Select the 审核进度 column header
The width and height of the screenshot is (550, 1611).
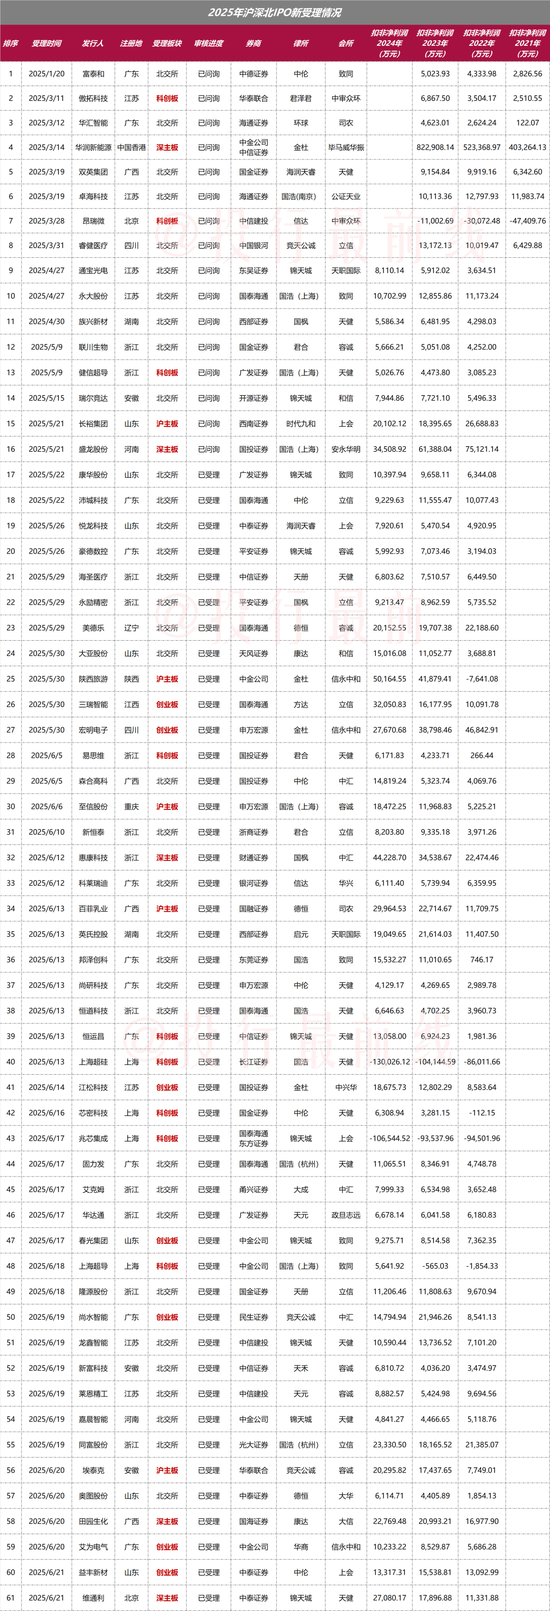[x=209, y=44]
